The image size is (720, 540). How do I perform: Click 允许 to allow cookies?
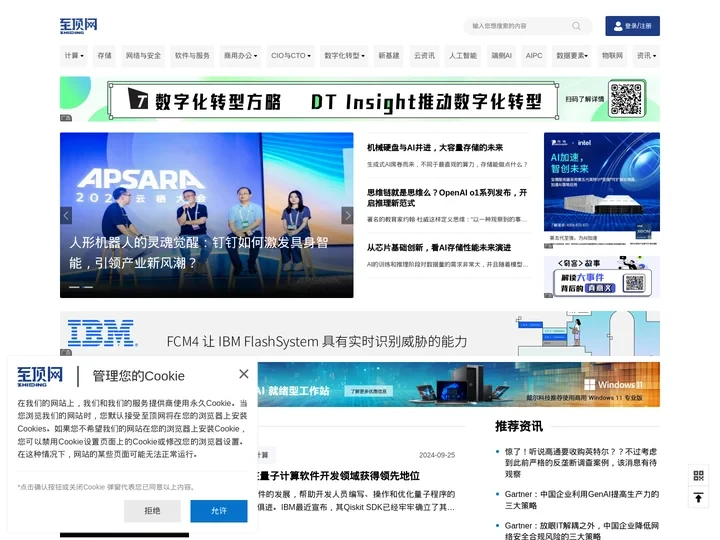pyautogui.click(x=219, y=511)
